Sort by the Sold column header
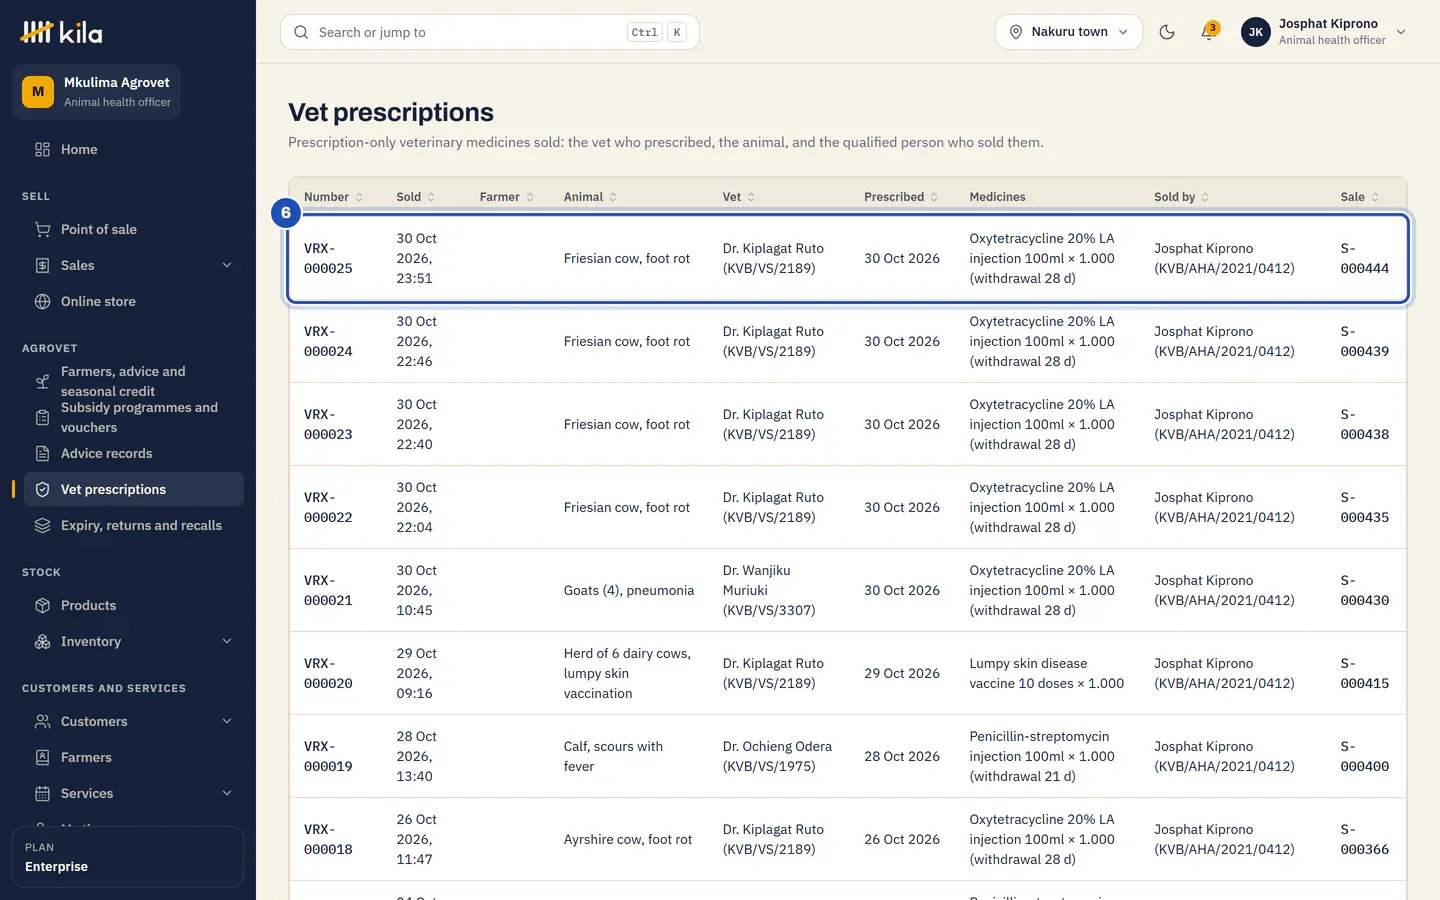Screen dimensions: 1440x900 pyautogui.click(x=416, y=197)
